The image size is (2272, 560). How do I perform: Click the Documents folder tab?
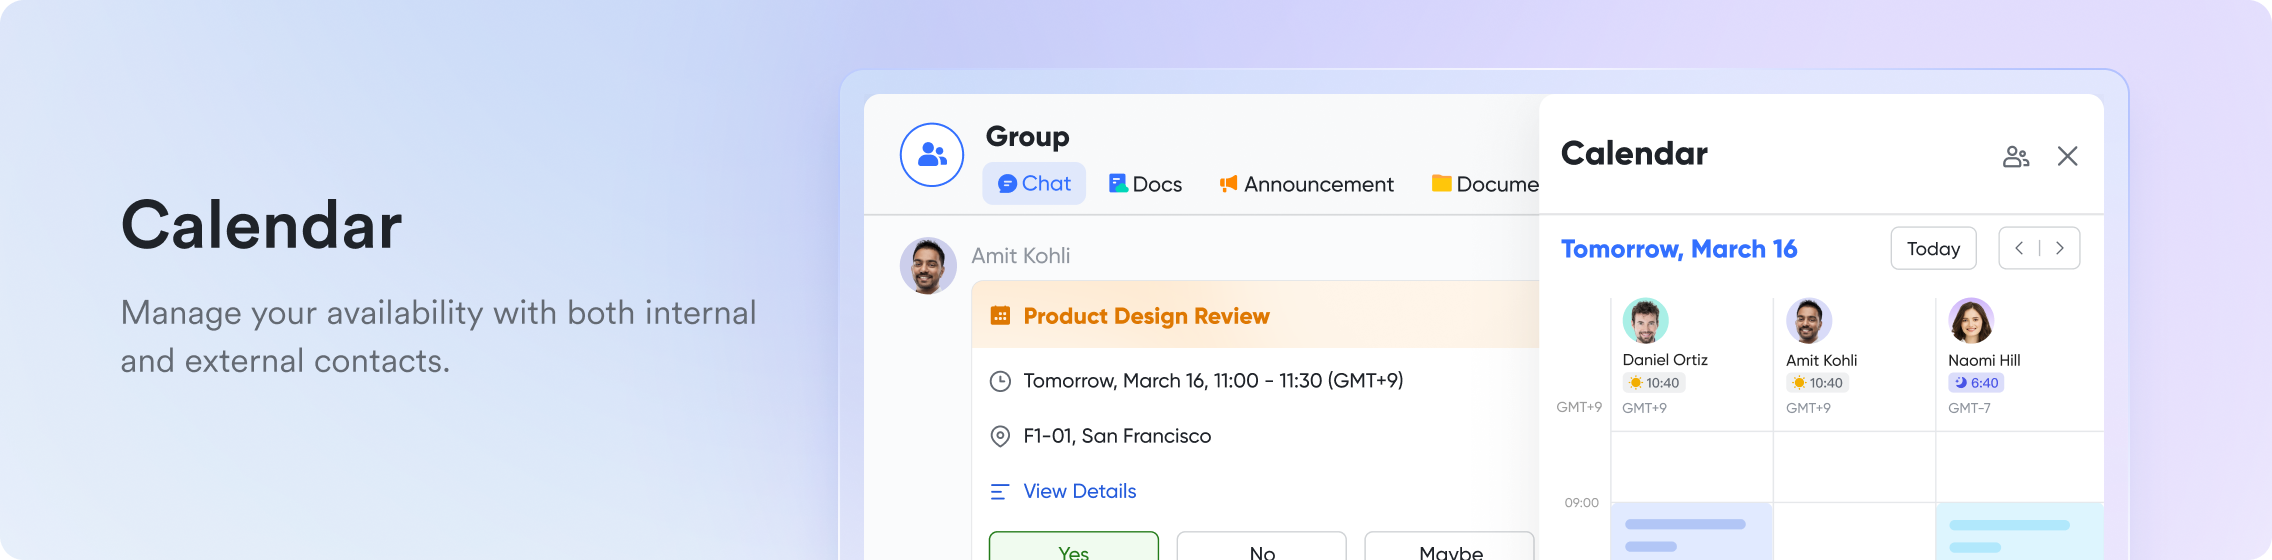[1485, 184]
